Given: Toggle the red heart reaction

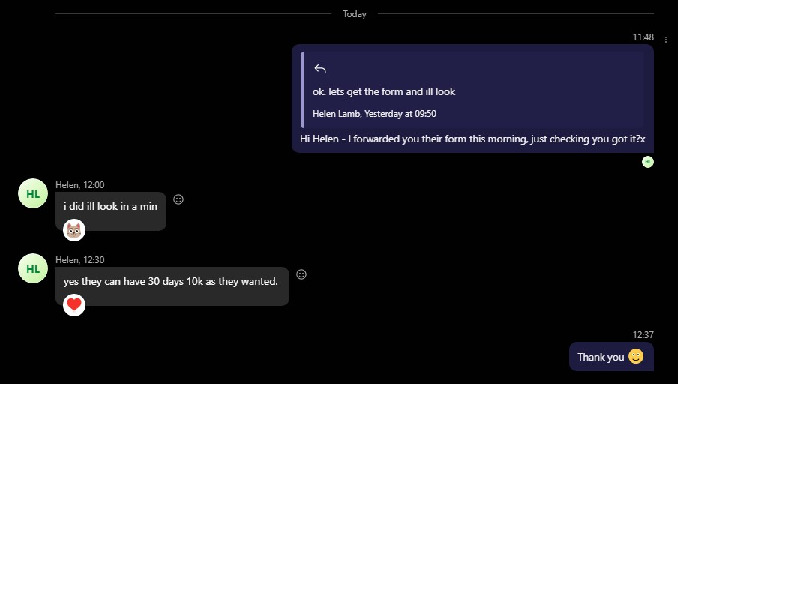Looking at the screenshot, I should point(74,305).
